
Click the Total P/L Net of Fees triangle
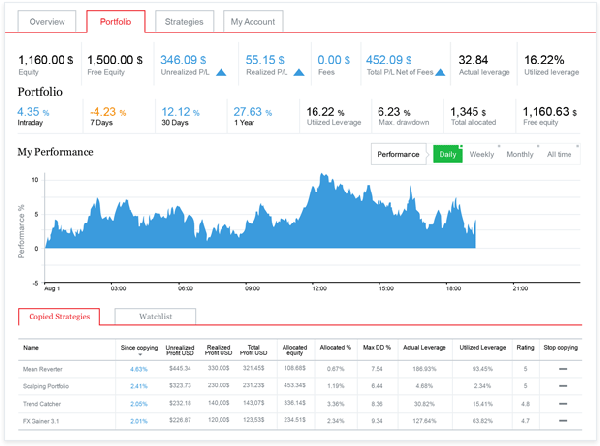click(x=441, y=73)
